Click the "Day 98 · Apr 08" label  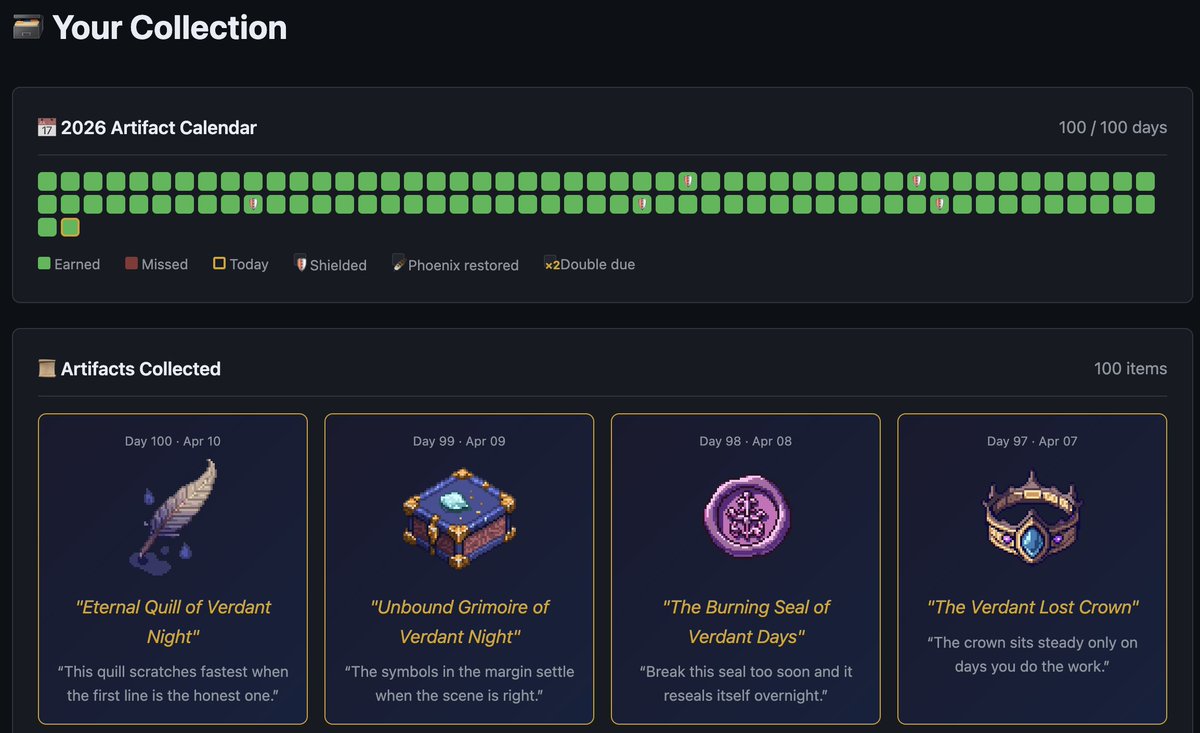tap(745, 441)
